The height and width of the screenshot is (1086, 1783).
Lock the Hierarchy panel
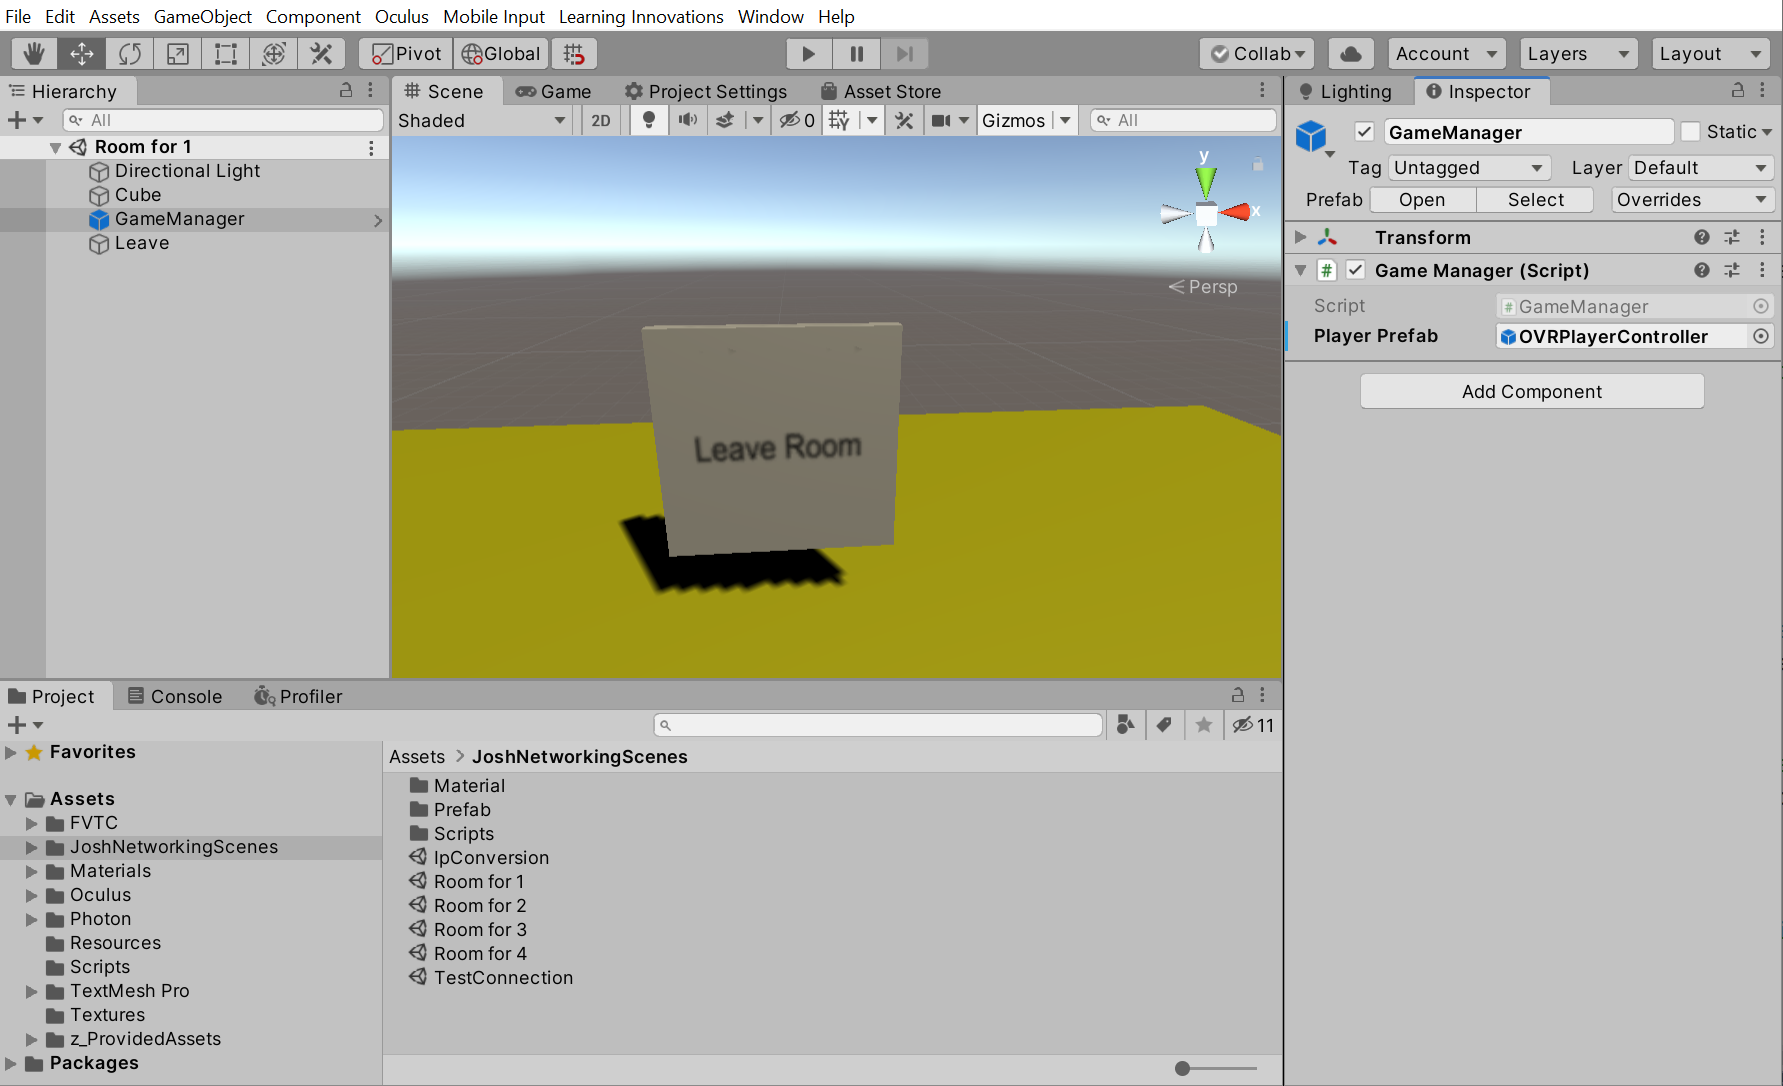tap(346, 90)
